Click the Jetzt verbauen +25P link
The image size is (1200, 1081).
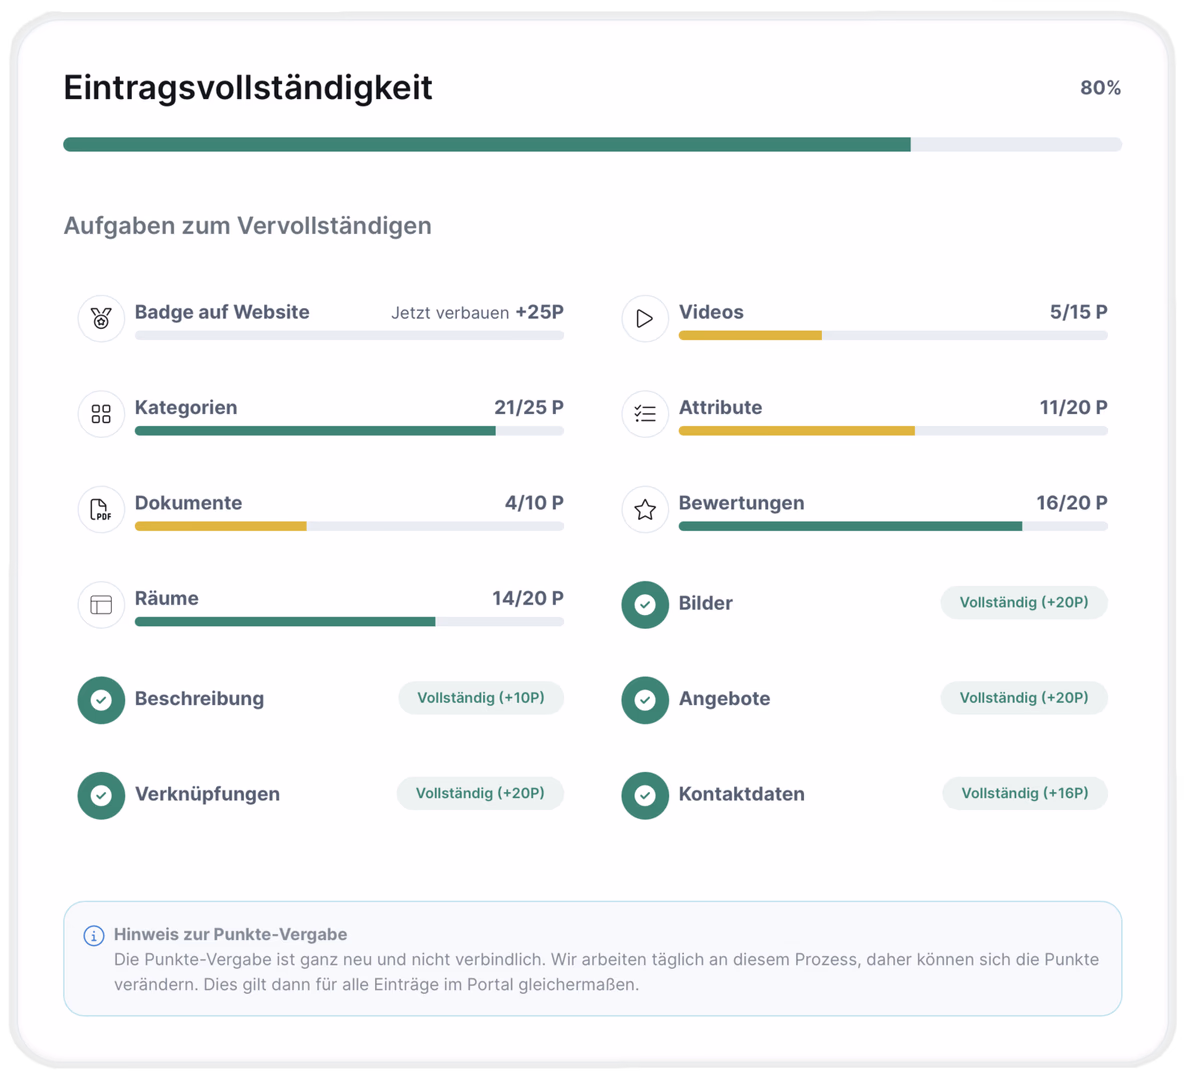[x=477, y=313]
